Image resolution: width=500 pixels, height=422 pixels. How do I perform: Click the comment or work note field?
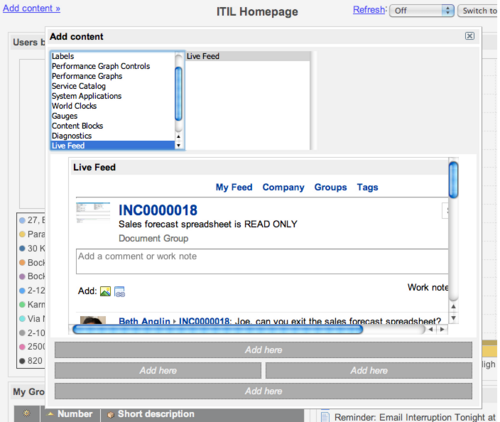pyautogui.click(x=262, y=261)
